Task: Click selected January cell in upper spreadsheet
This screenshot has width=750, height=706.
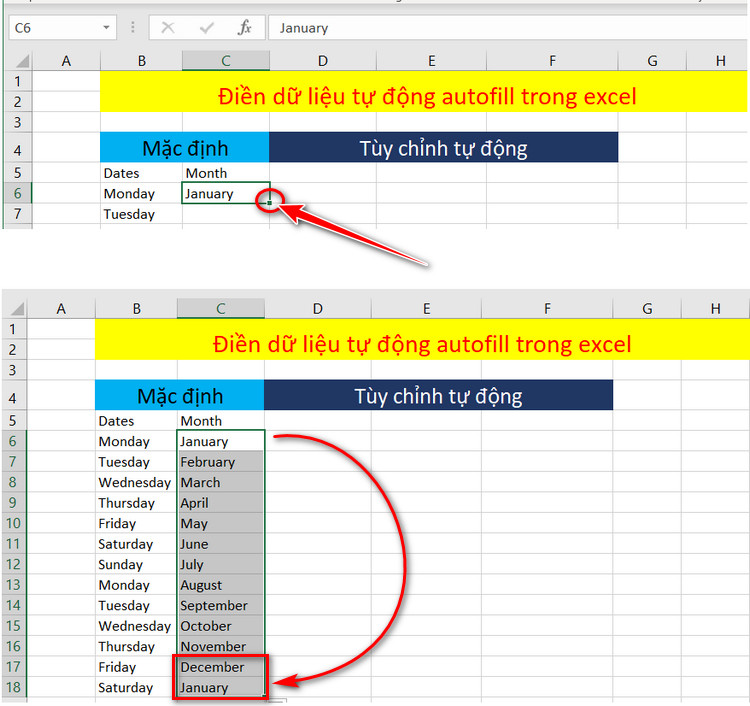Action: tap(226, 193)
